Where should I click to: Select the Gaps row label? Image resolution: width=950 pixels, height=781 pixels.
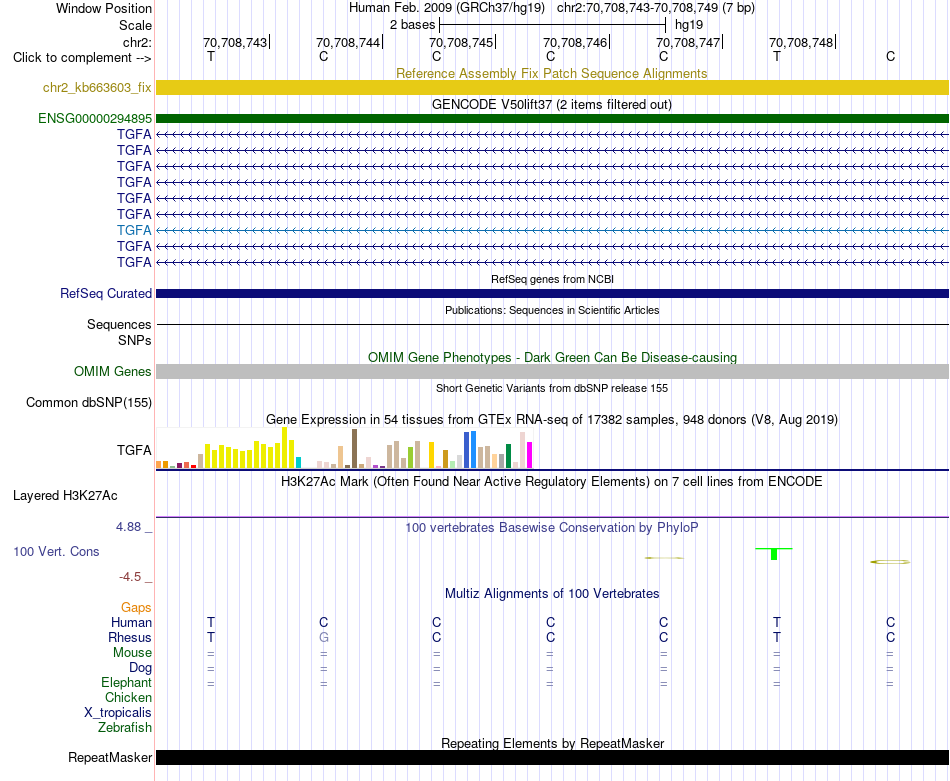(136, 607)
